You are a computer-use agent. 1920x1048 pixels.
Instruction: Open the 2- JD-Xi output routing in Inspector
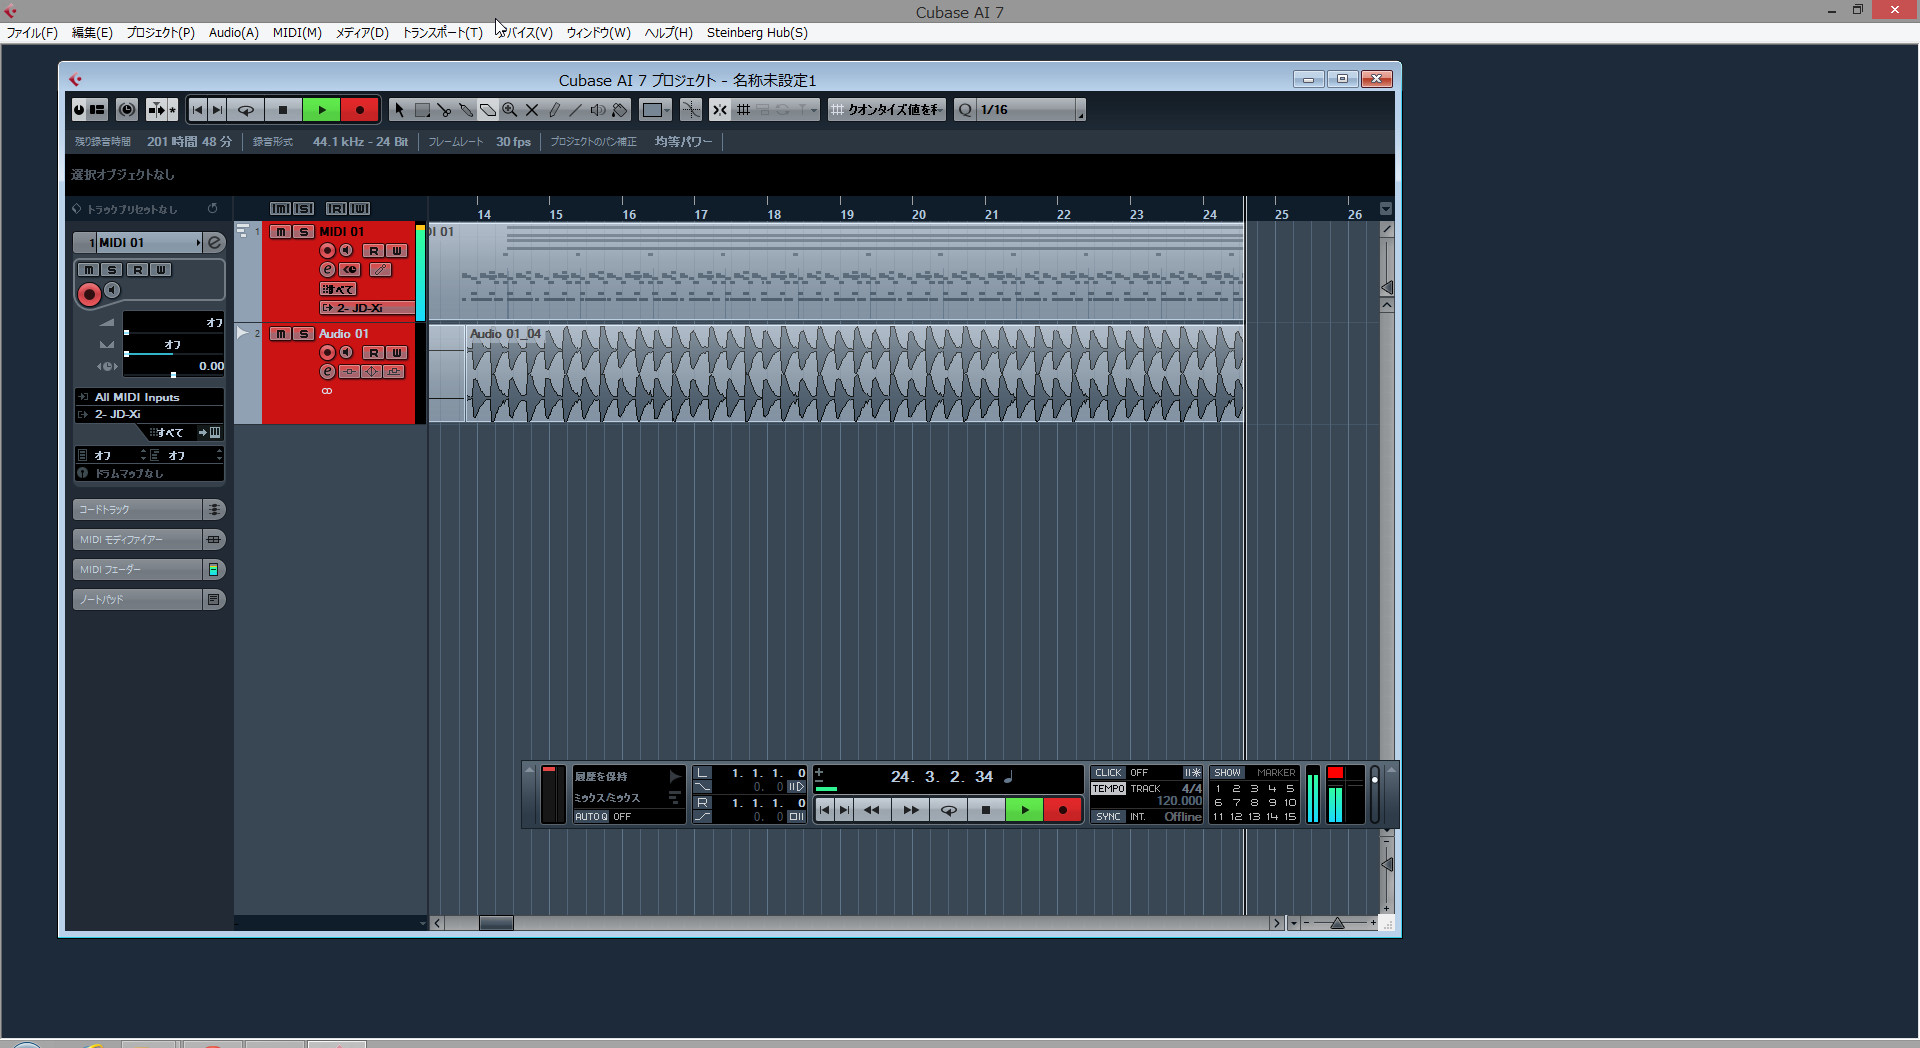point(149,414)
